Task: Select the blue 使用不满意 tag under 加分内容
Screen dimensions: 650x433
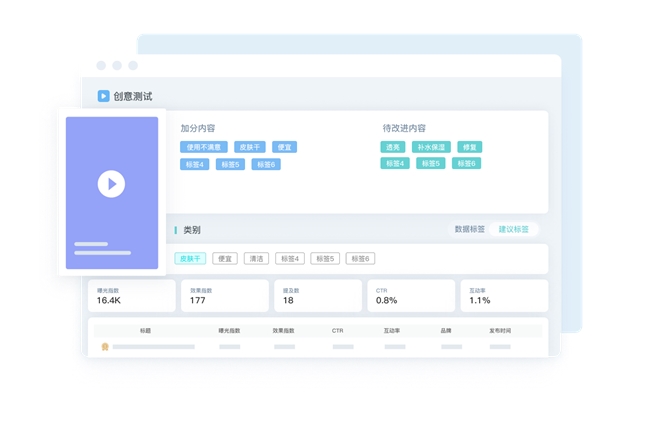Action: [x=203, y=147]
